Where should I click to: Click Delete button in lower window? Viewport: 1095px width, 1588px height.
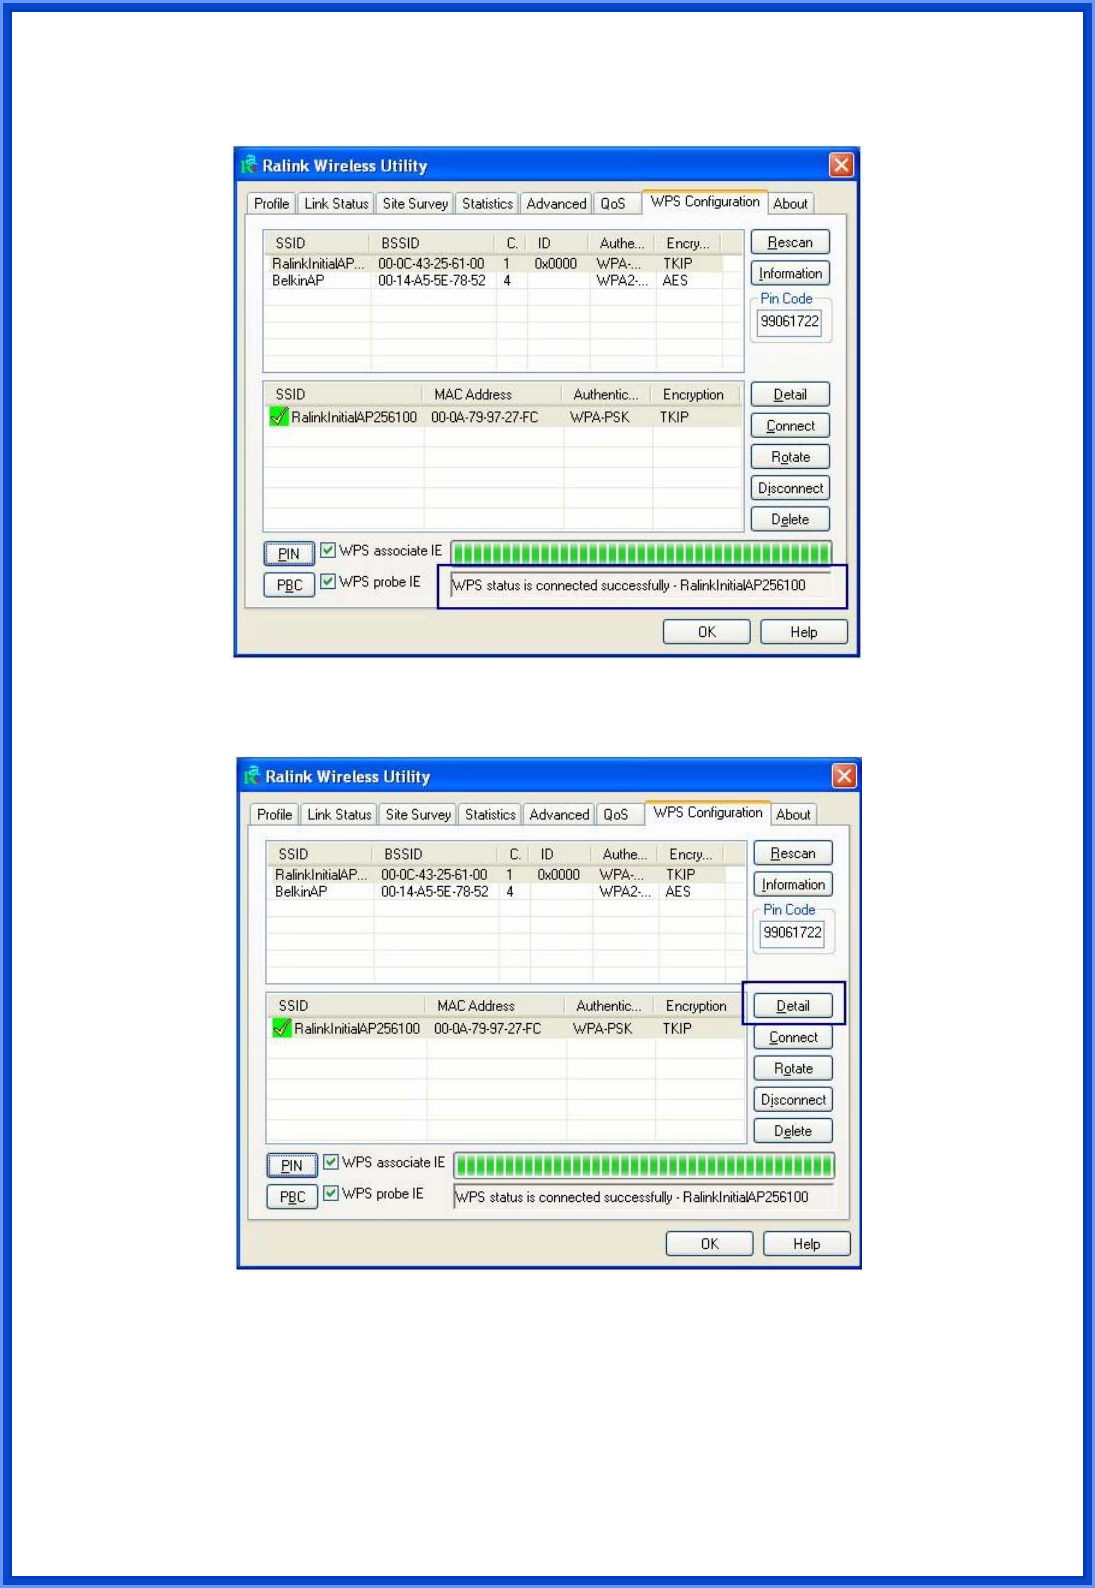(x=793, y=1131)
